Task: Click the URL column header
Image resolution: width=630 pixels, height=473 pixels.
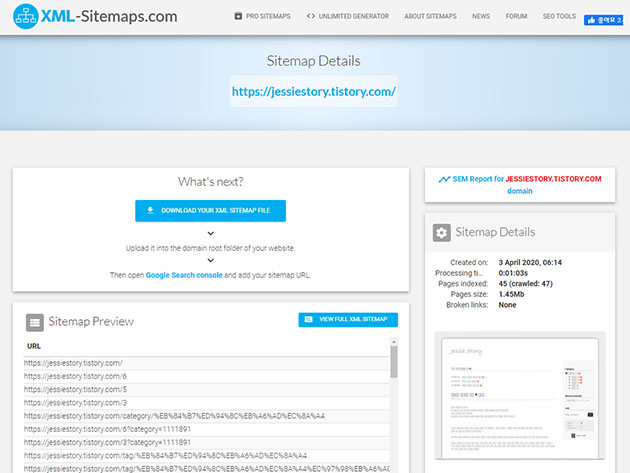Action: [x=34, y=346]
